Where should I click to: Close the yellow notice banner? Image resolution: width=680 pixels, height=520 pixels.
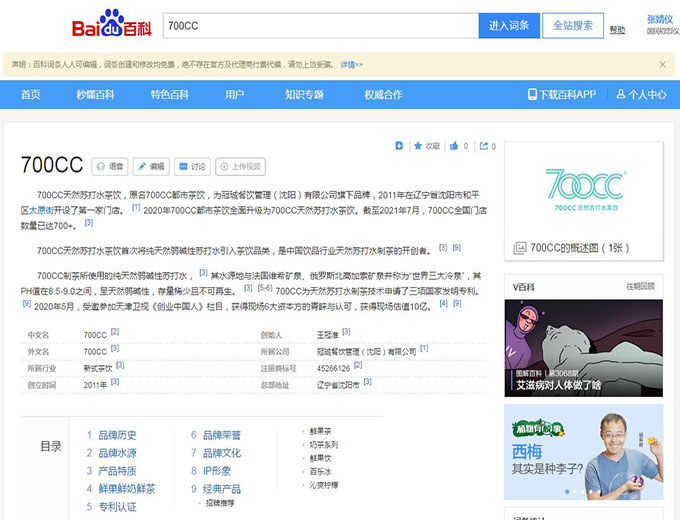(x=662, y=65)
